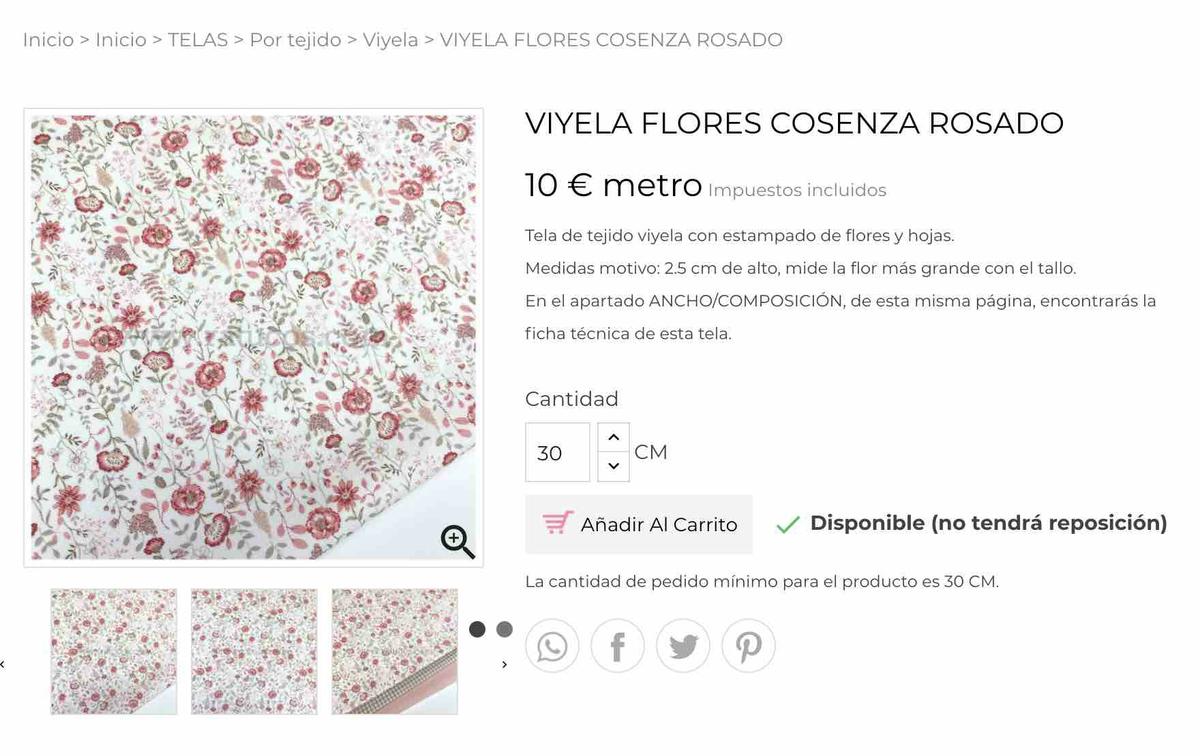The height and width of the screenshot is (756, 1200).
Task: Select the second carousel page dot
Action: (504, 629)
